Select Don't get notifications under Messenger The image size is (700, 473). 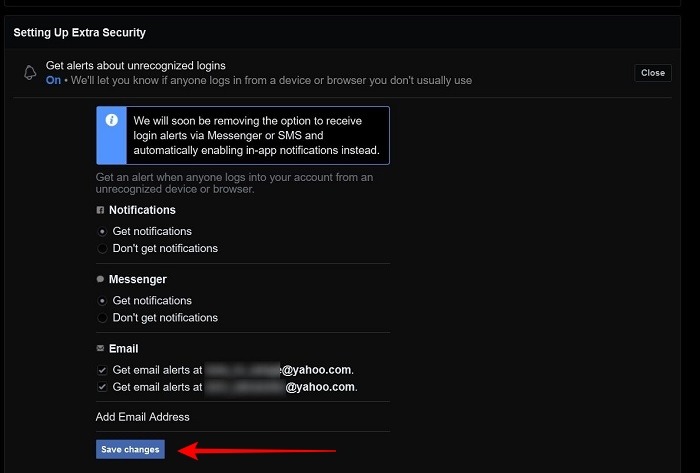102,318
